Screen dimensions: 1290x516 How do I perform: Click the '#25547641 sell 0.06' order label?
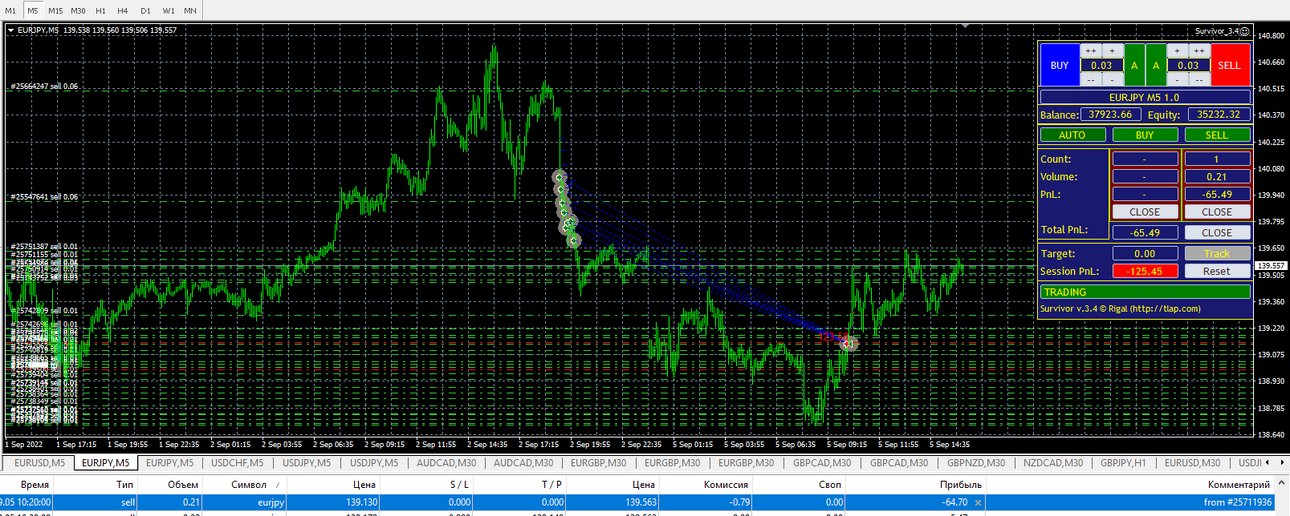[44, 197]
